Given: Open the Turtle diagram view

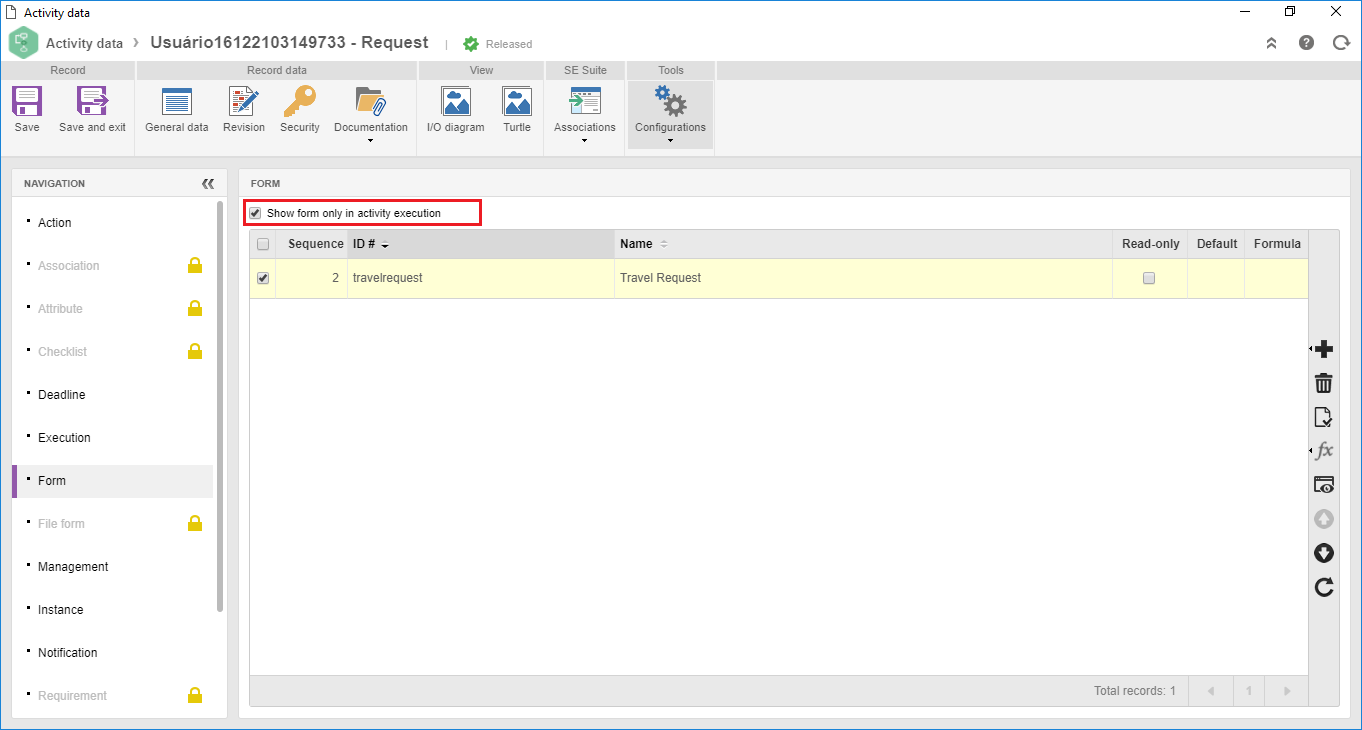Looking at the screenshot, I should click(517, 102).
